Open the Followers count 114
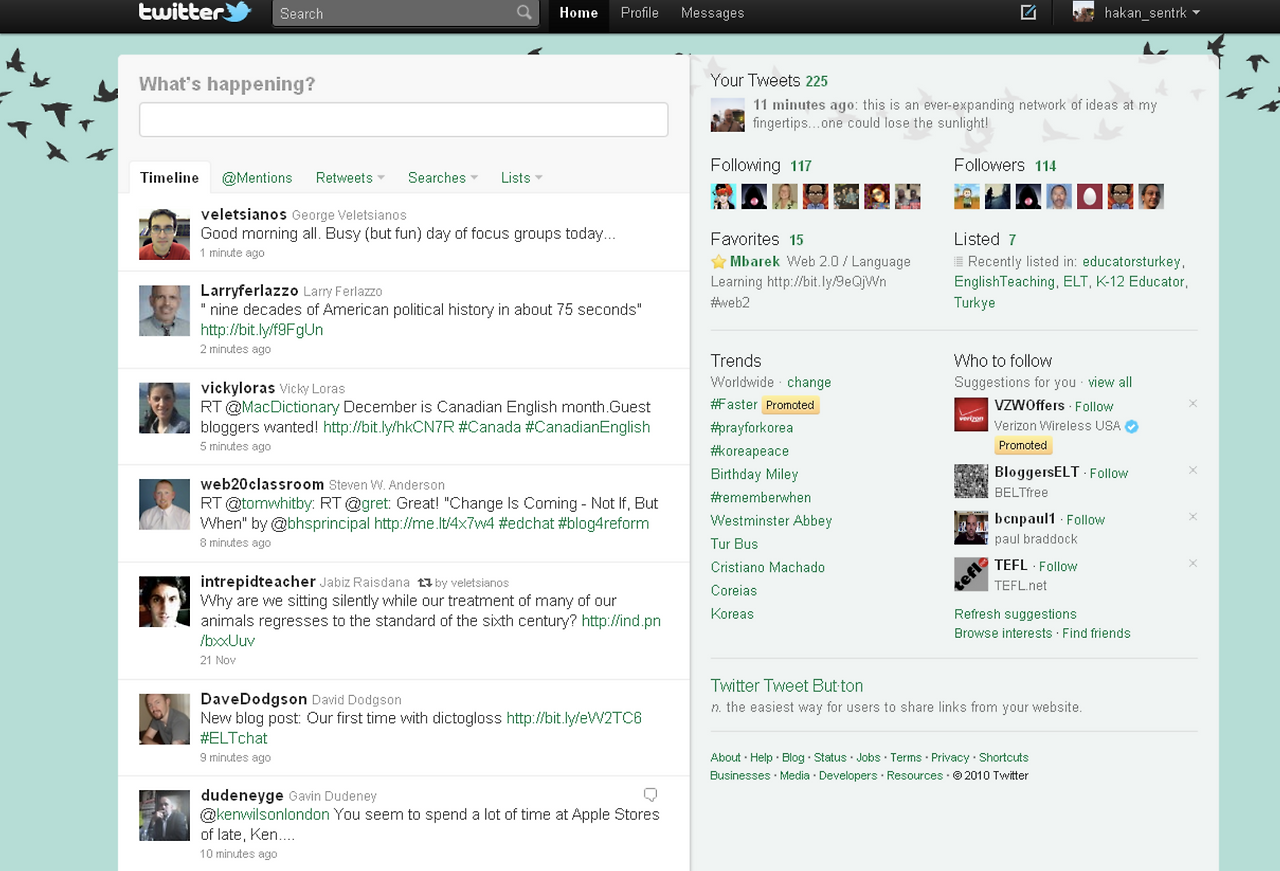The height and width of the screenshot is (871, 1280). (1045, 167)
